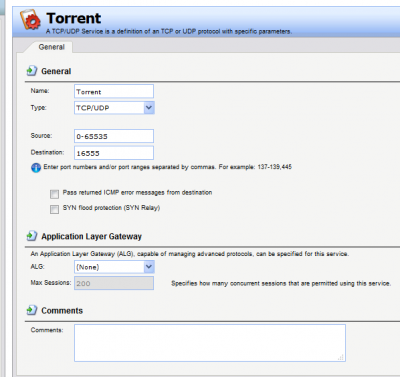This screenshot has width=400, height=377.
Task: Open the Type dropdown arrow
Action: (x=149, y=108)
